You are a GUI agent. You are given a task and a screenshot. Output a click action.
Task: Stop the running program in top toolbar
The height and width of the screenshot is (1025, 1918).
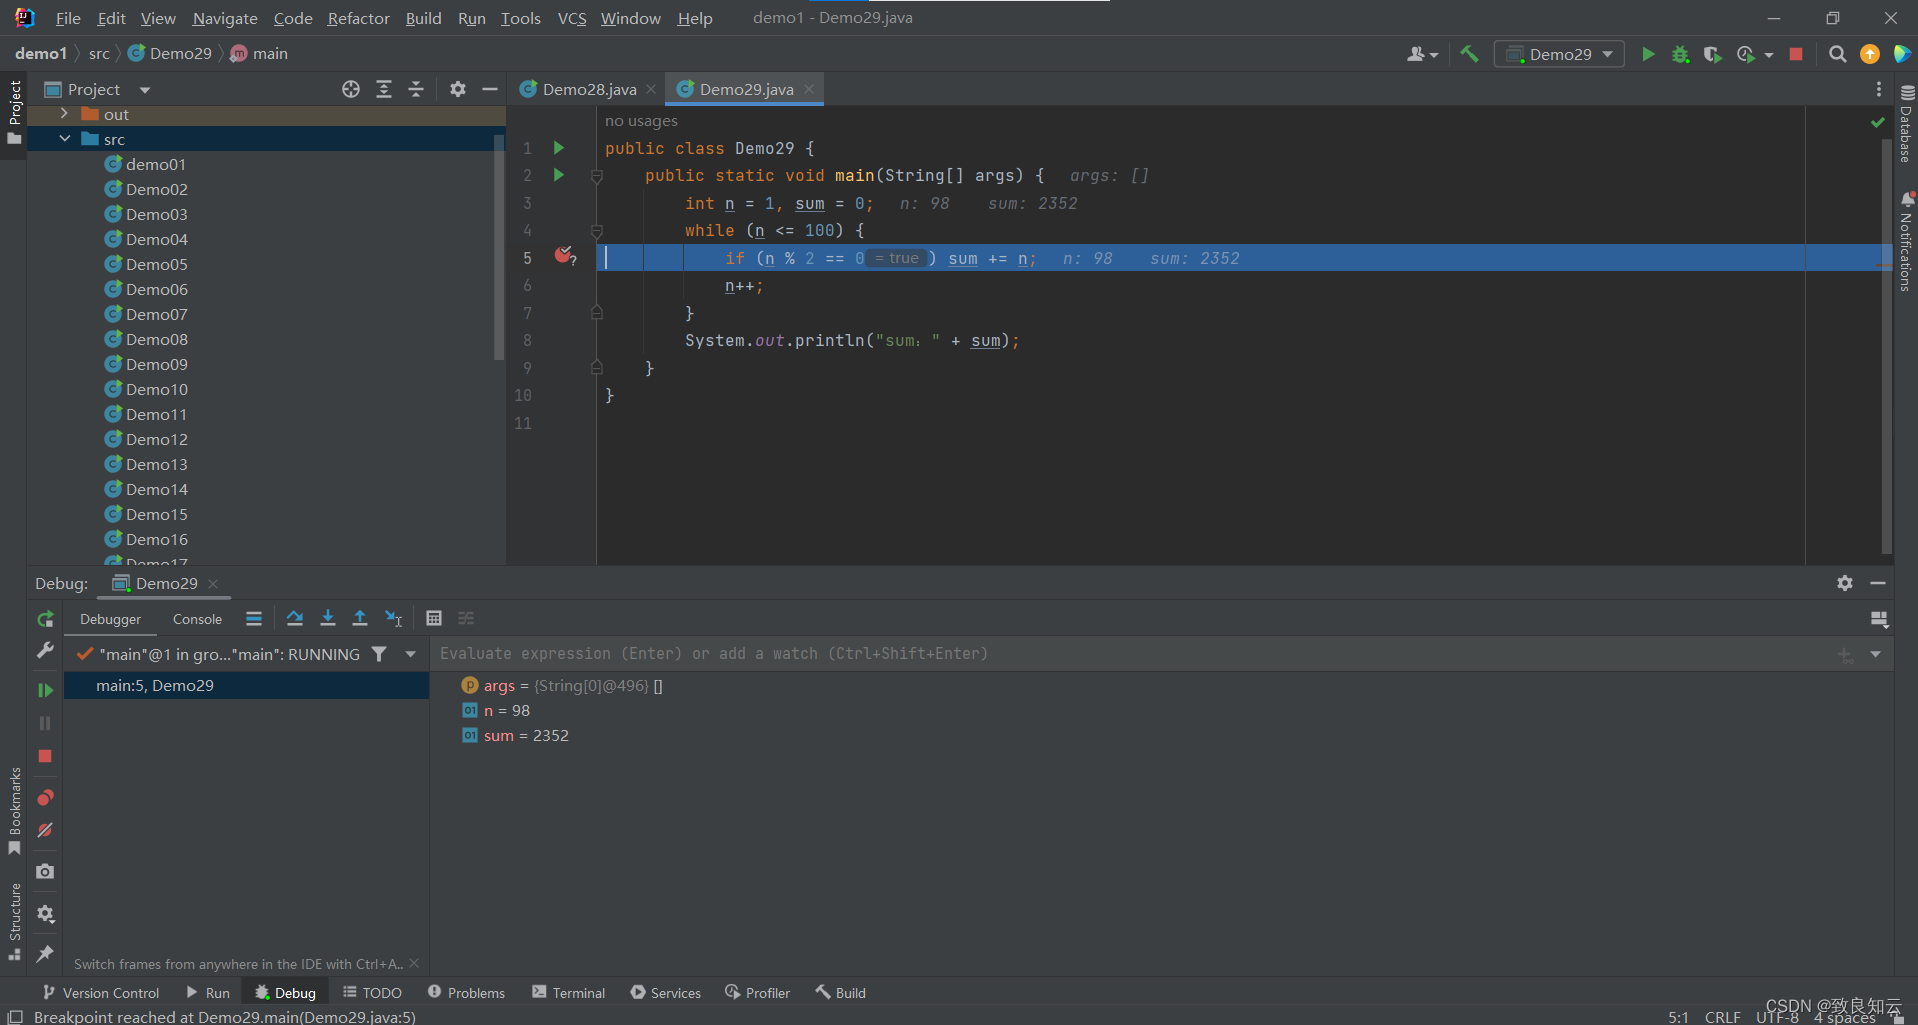[x=1796, y=54]
